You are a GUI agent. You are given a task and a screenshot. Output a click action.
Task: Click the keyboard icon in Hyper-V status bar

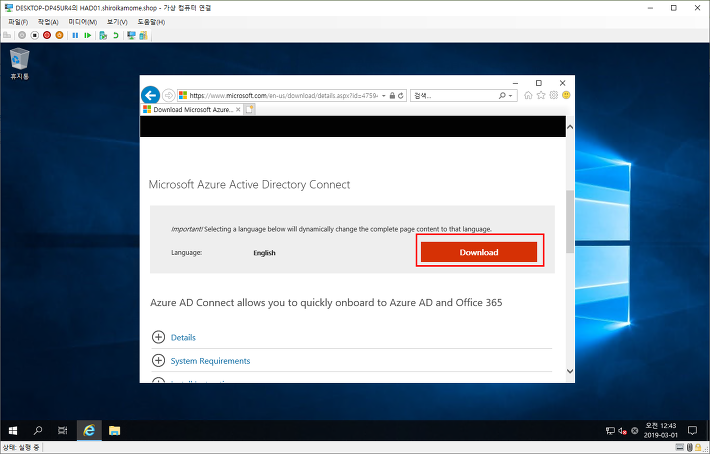pyautogui.click(x=680, y=448)
